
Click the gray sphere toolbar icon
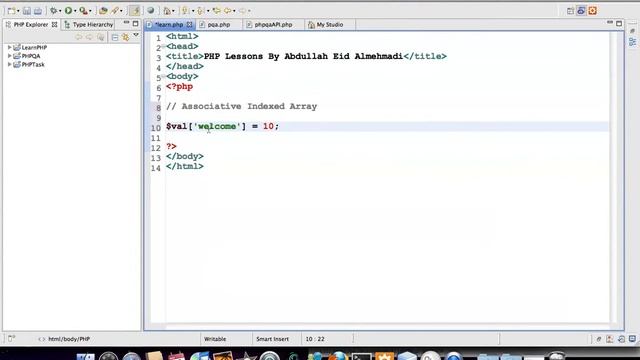tap(151, 11)
